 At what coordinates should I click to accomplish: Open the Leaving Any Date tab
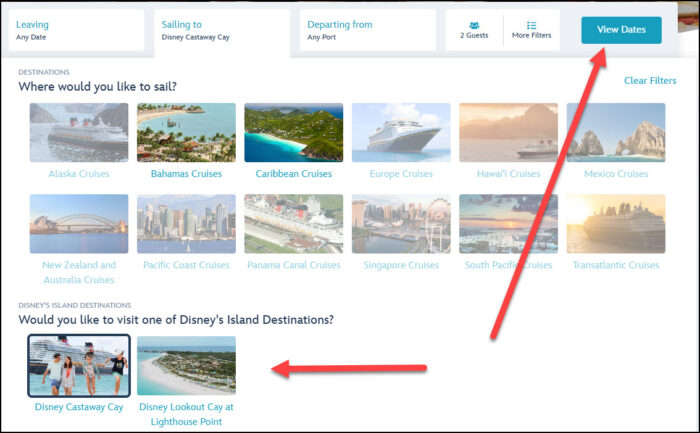76,30
